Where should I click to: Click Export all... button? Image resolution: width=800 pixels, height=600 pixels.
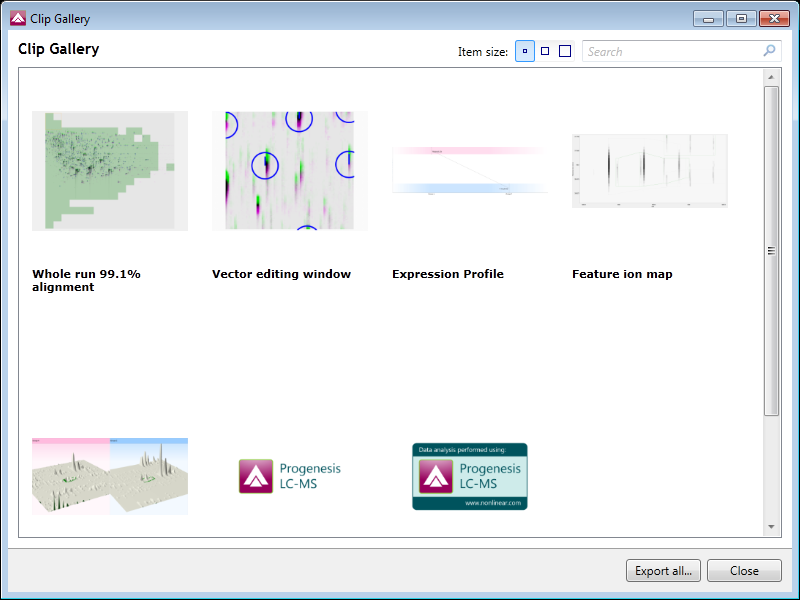663,570
